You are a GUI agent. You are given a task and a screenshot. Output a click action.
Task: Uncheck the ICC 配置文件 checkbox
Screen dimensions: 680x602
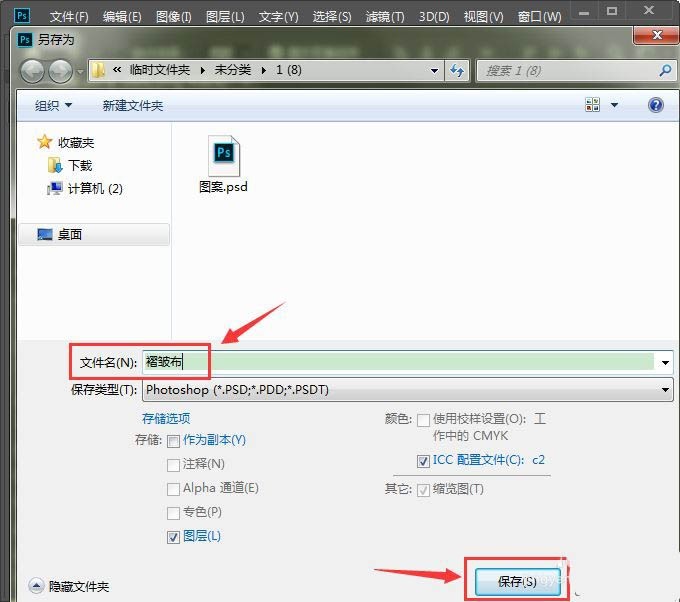[423, 461]
